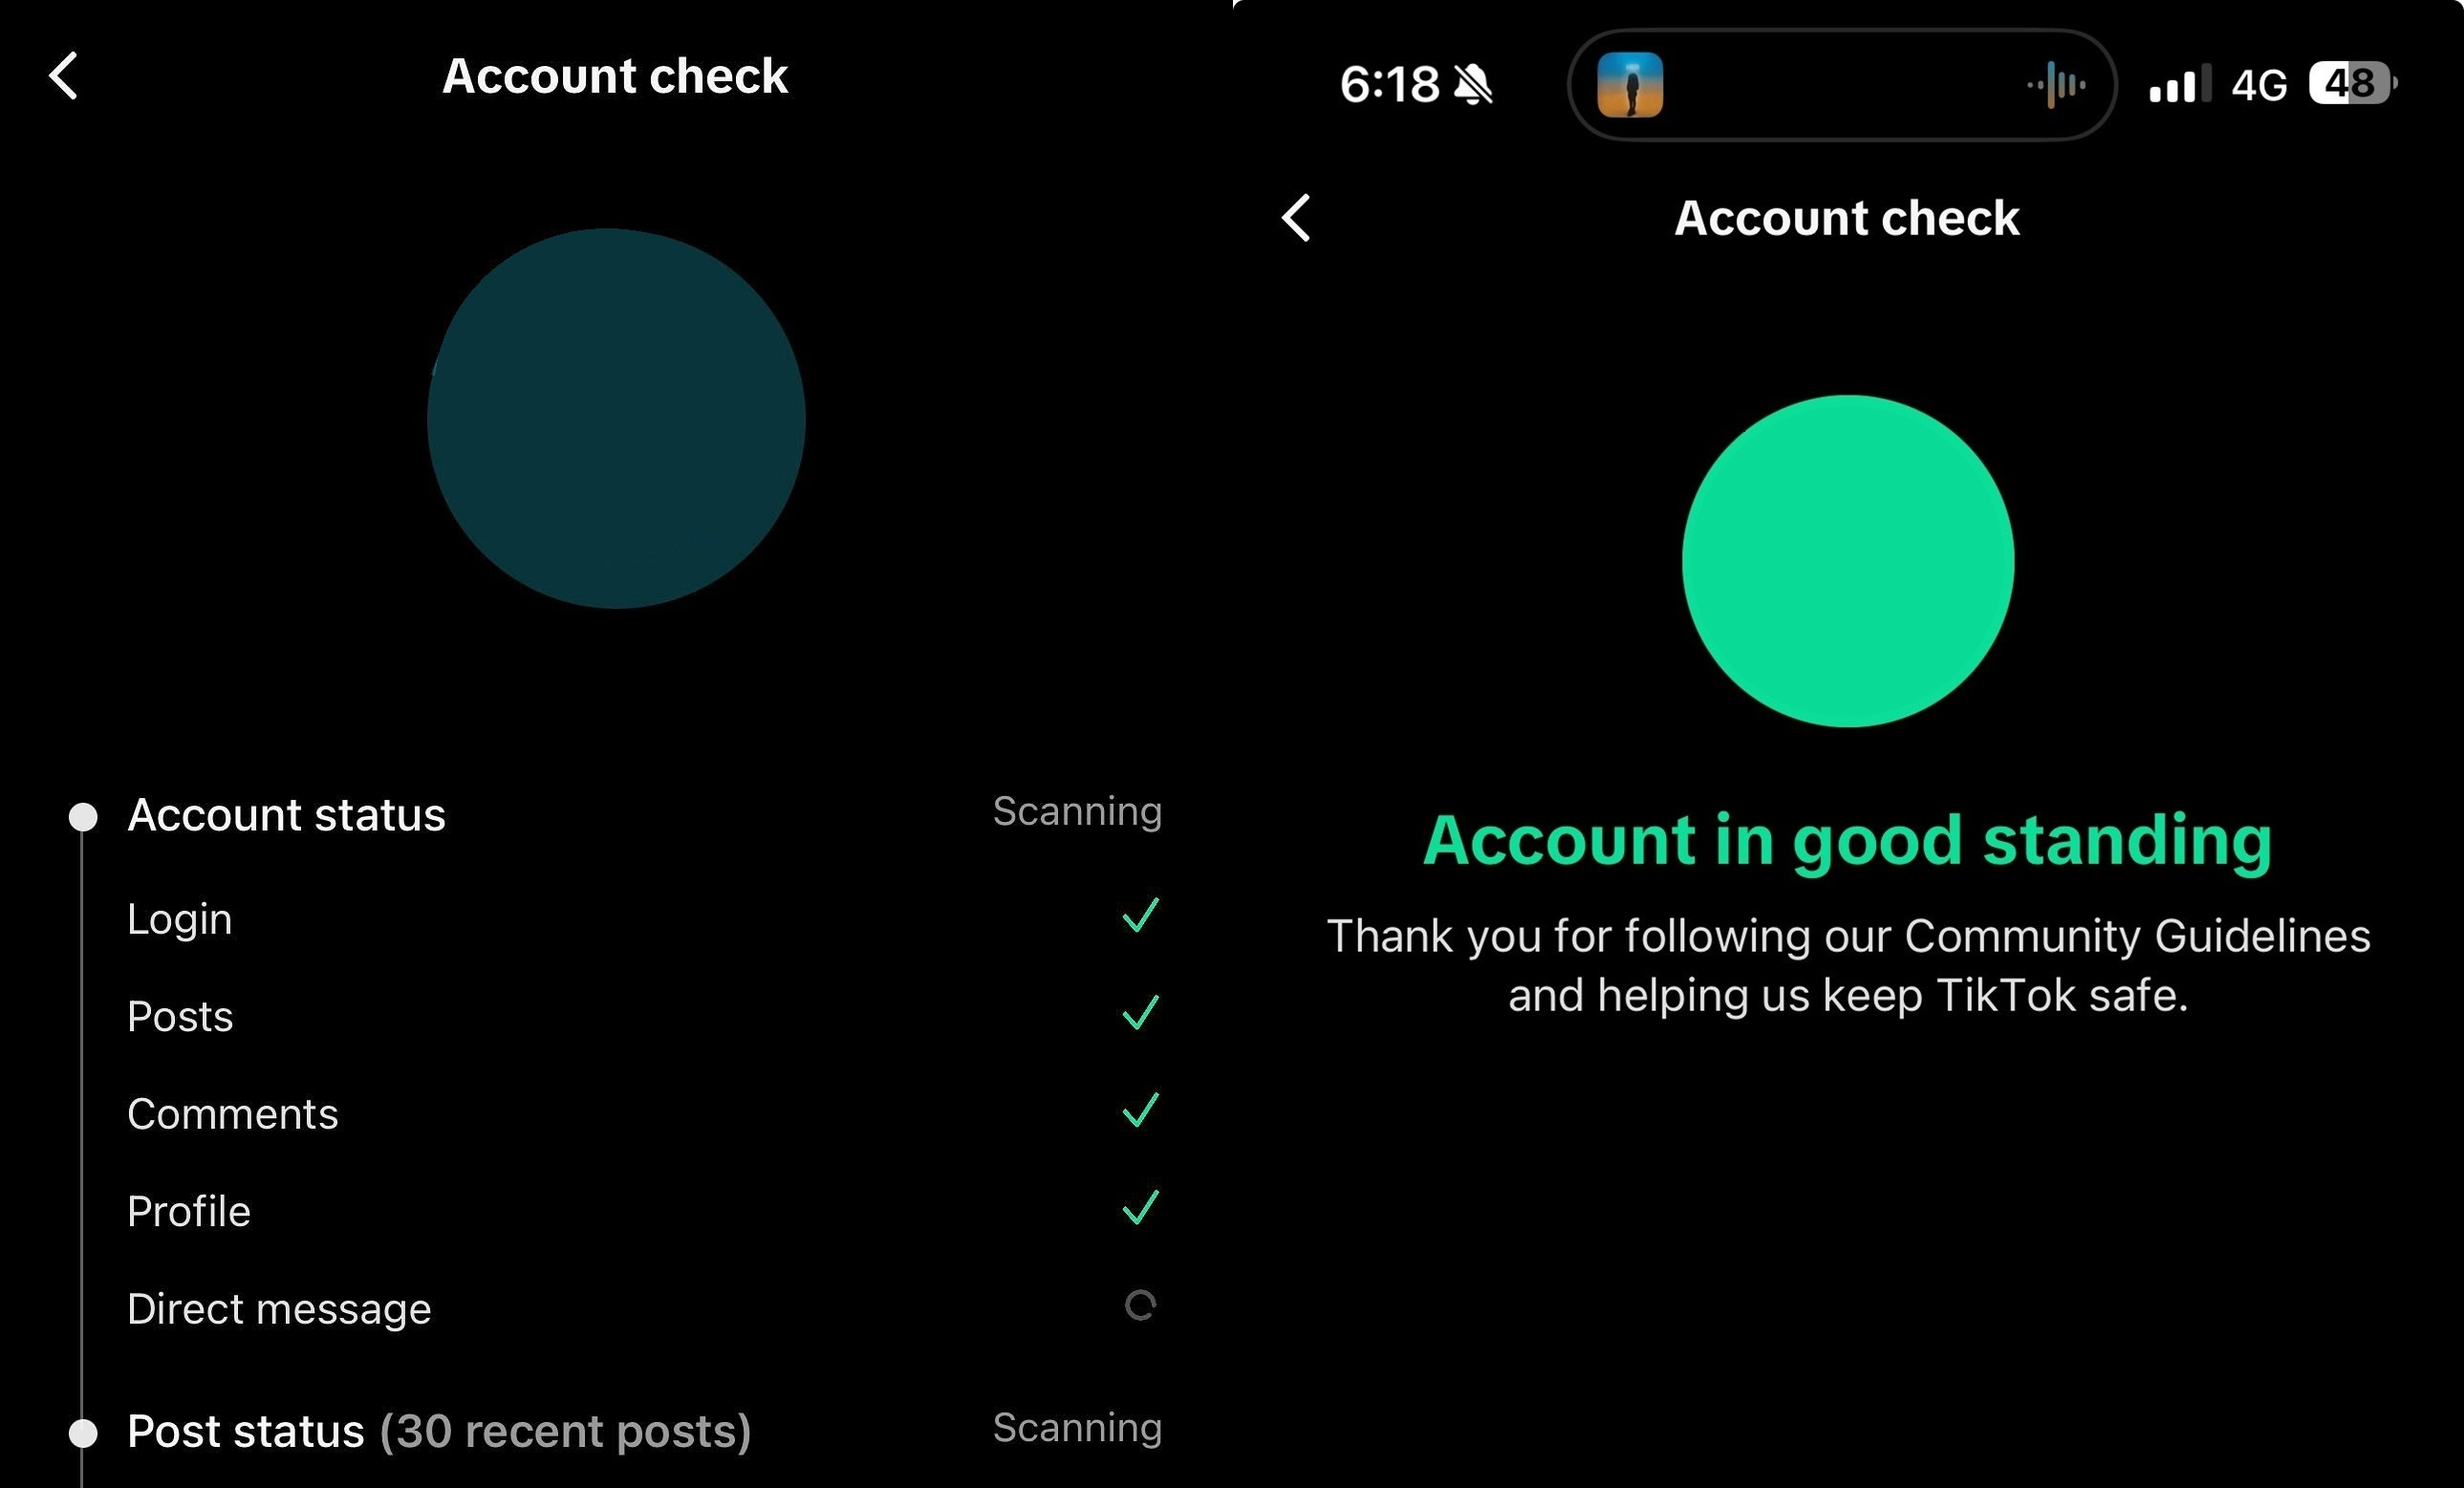Tap the Direct message loading spinner
The image size is (2464, 1488).
point(1140,1305)
